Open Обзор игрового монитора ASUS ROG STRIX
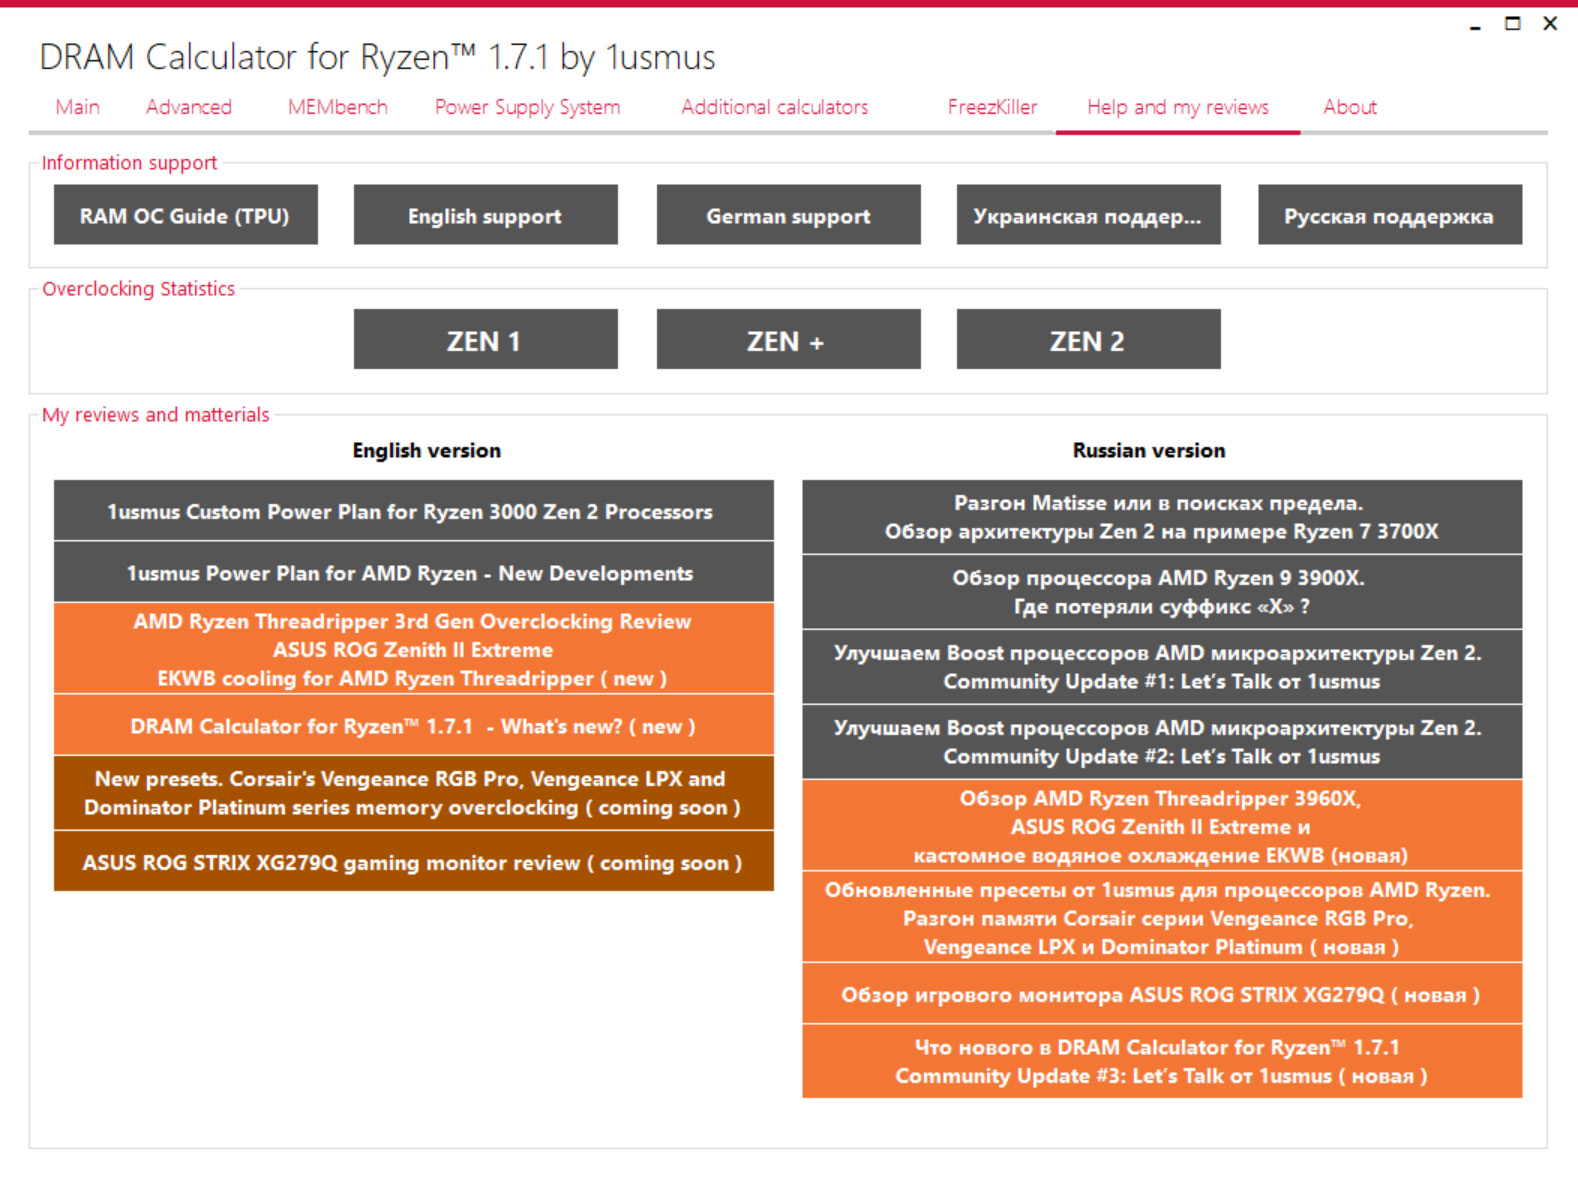Screen dimensions: 1578x1185 (x=1162, y=994)
